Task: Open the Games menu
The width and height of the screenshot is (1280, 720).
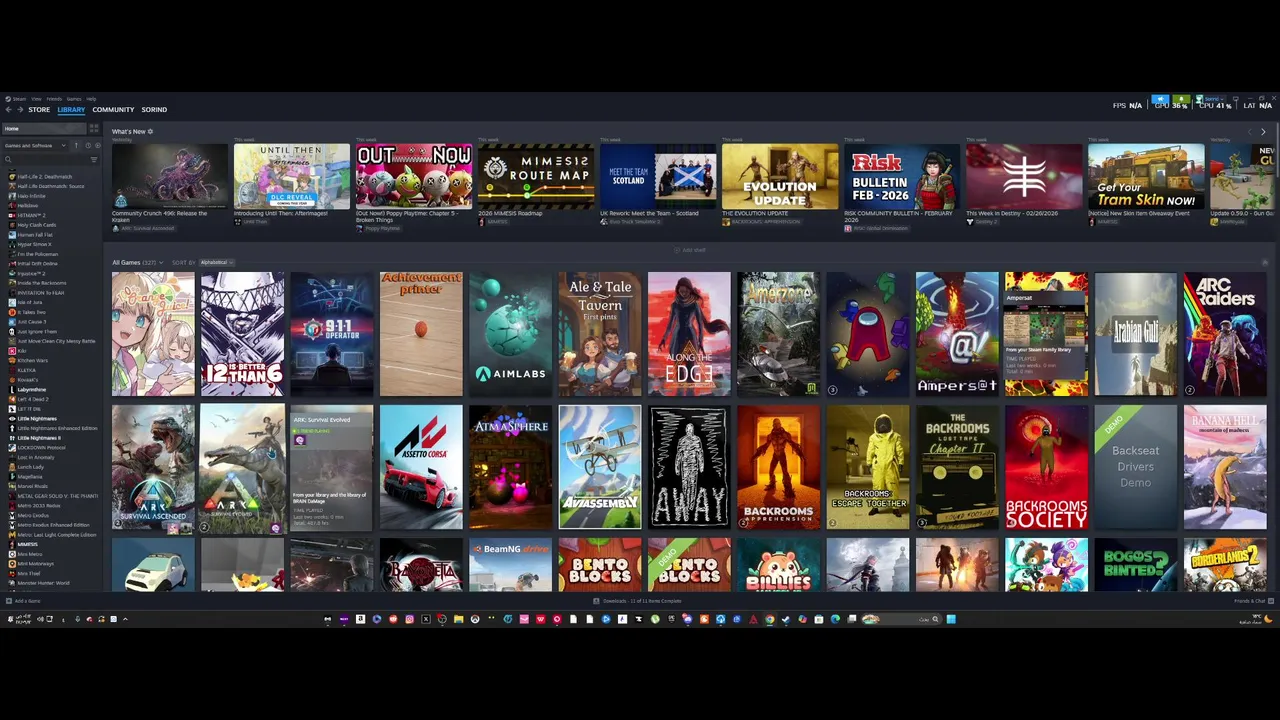Action: pos(74,99)
